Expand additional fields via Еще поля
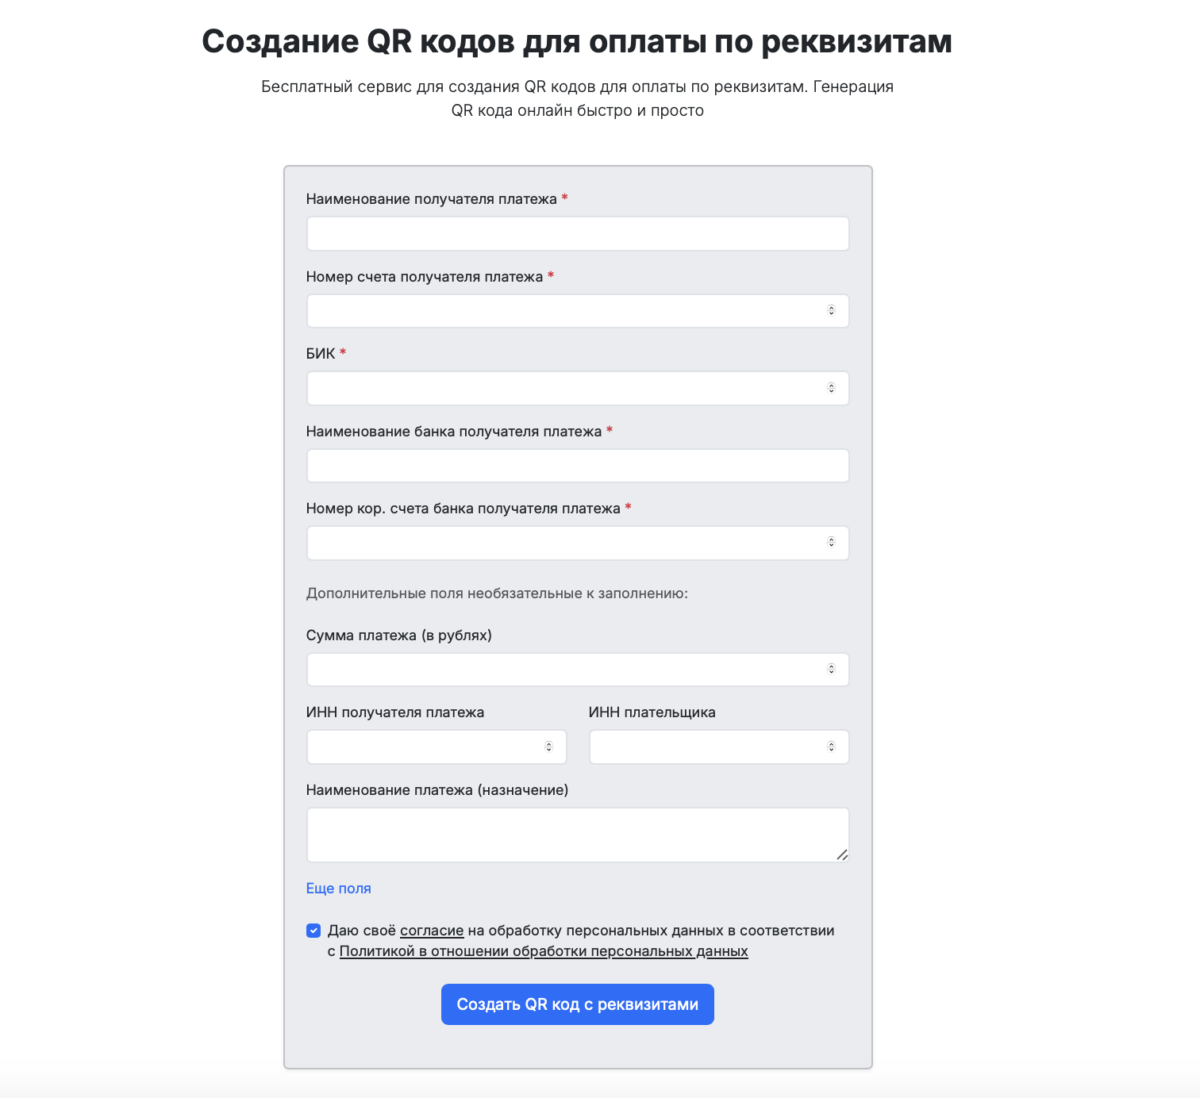 point(337,888)
